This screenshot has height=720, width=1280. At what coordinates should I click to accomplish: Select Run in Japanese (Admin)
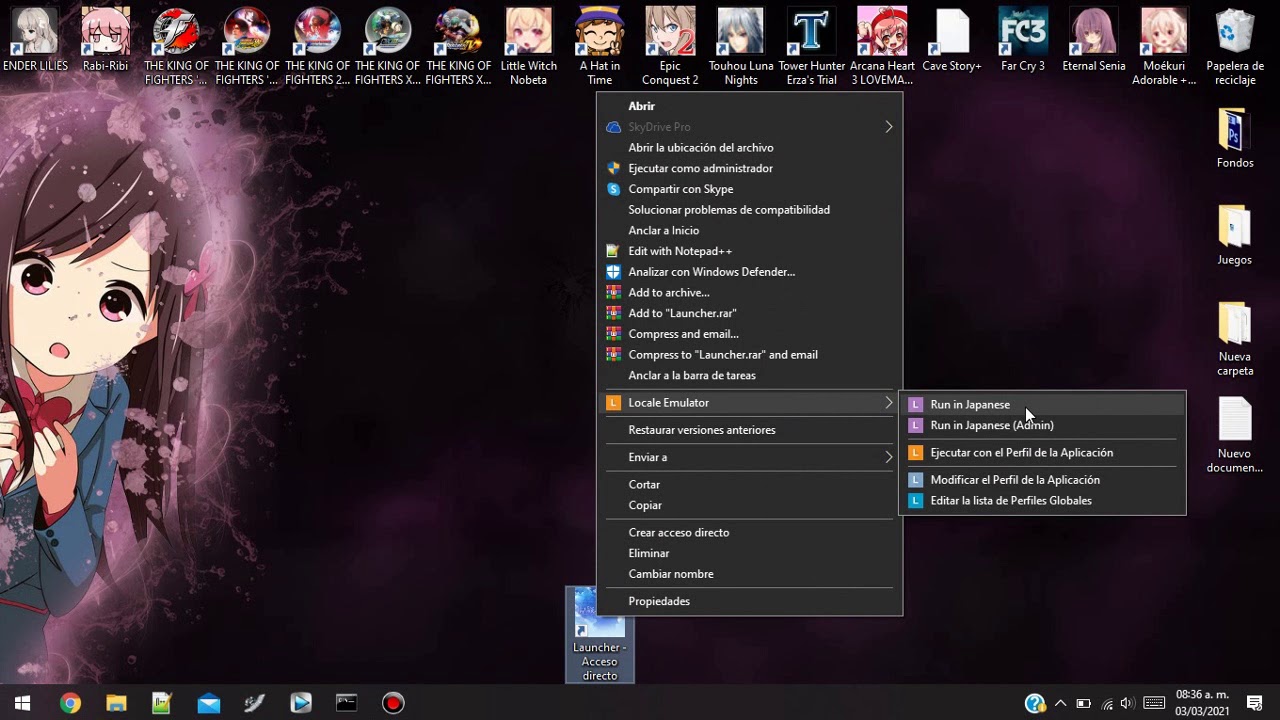pos(1042,425)
